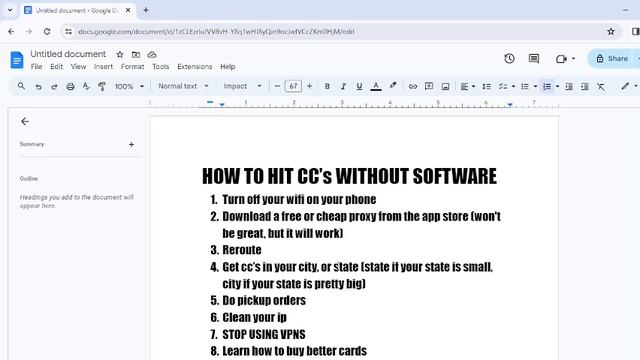The height and width of the screenshot is (360, 640).
Task: Toggle the numbered list
Action: pyautogui.click(x=547, y=87)
